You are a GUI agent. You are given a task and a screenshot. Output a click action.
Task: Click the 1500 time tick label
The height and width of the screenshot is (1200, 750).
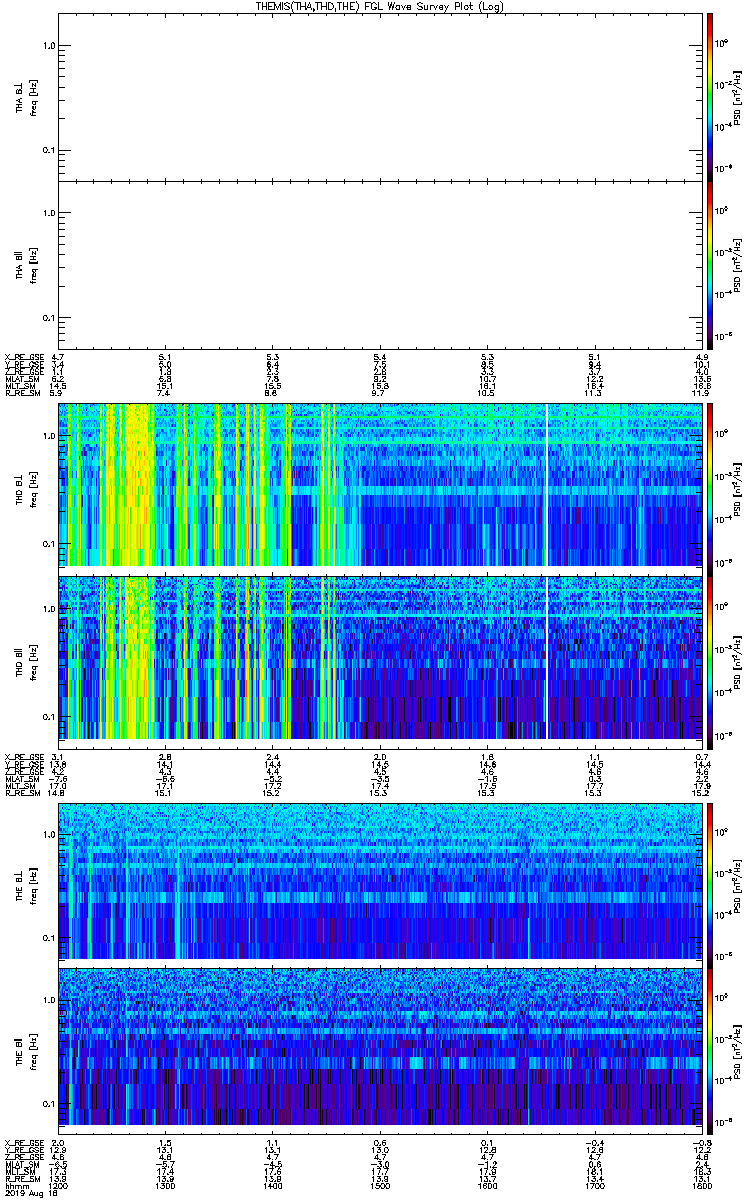(380, 1185)
